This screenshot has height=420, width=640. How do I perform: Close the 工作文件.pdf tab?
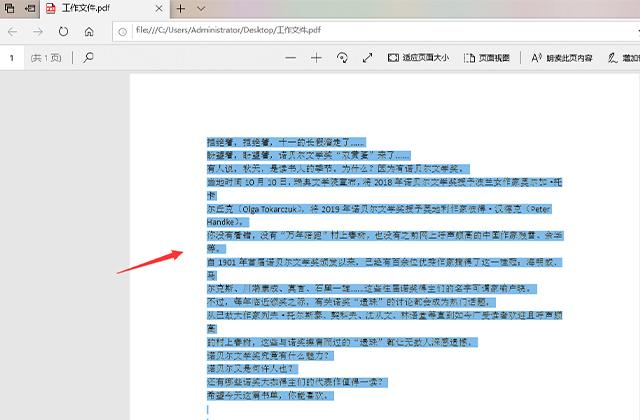pyautogui.click(x=160, y=8)
